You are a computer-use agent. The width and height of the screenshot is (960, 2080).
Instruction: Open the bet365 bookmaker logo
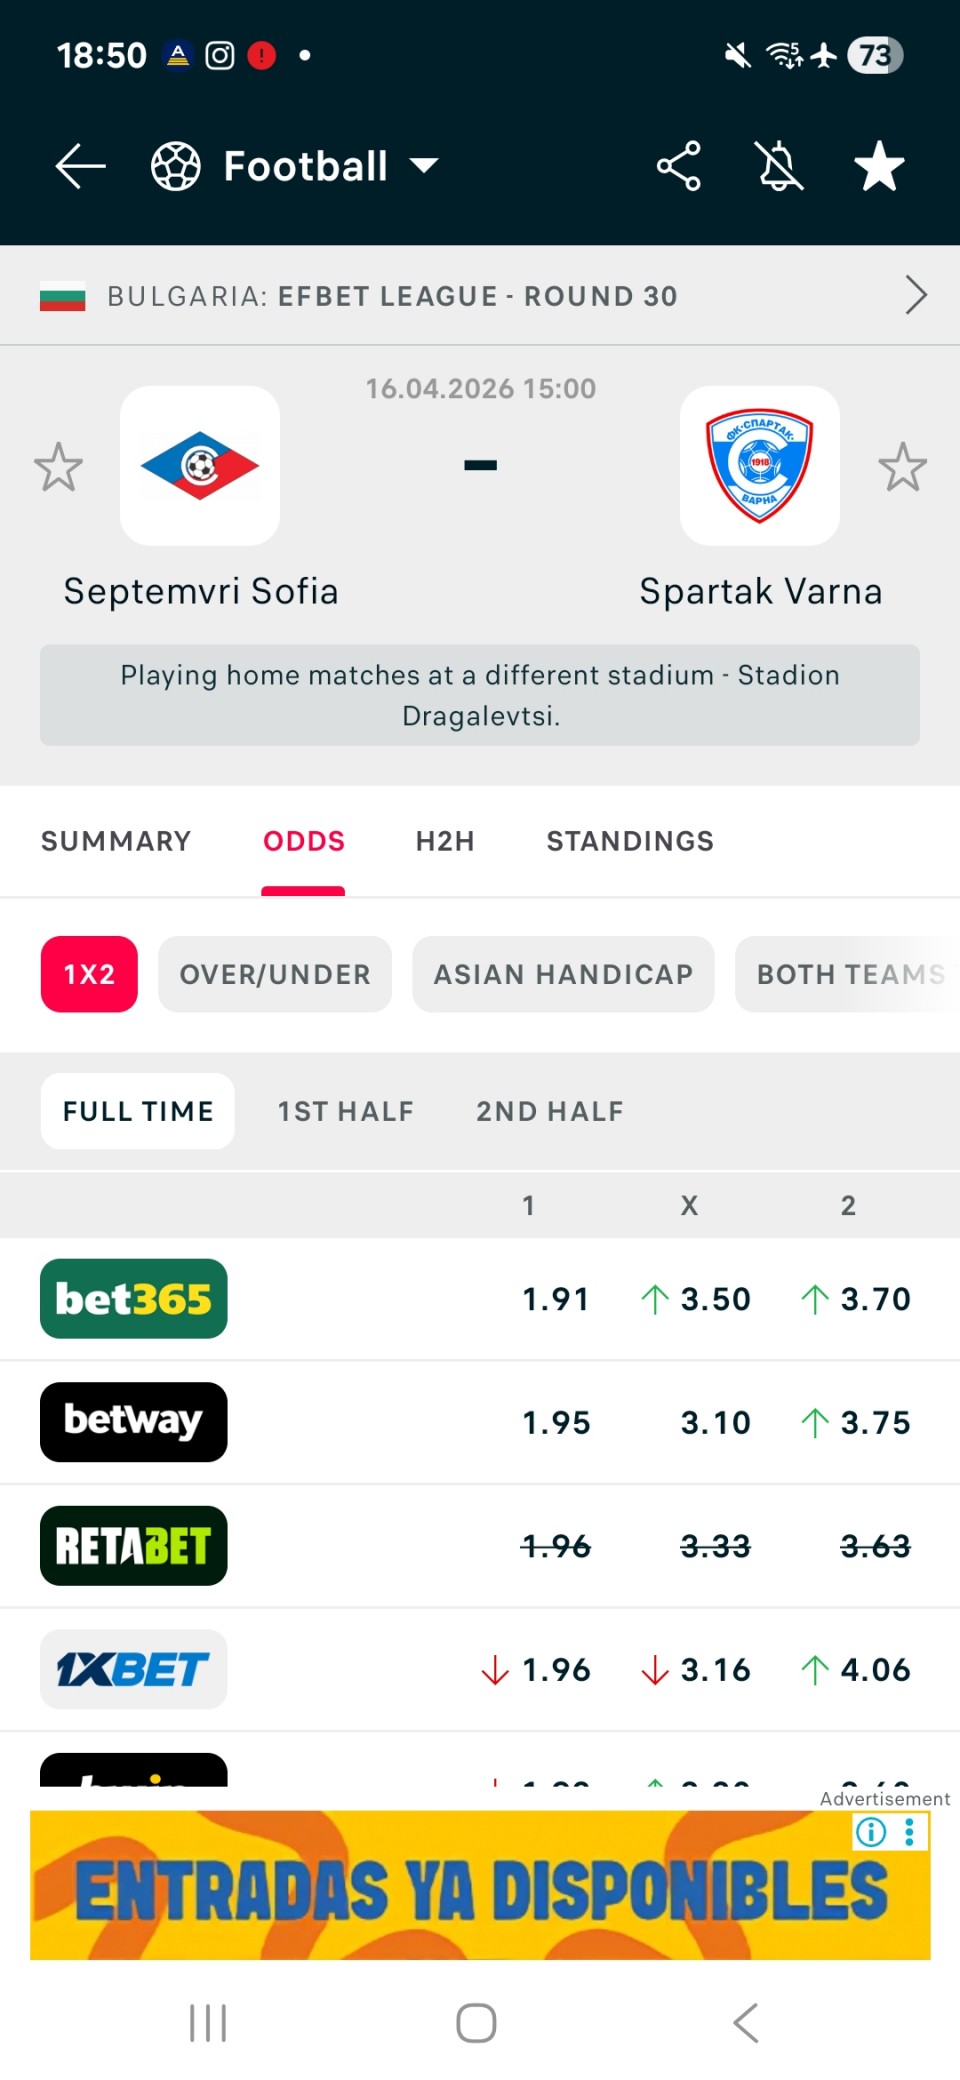click(134, 1299)
